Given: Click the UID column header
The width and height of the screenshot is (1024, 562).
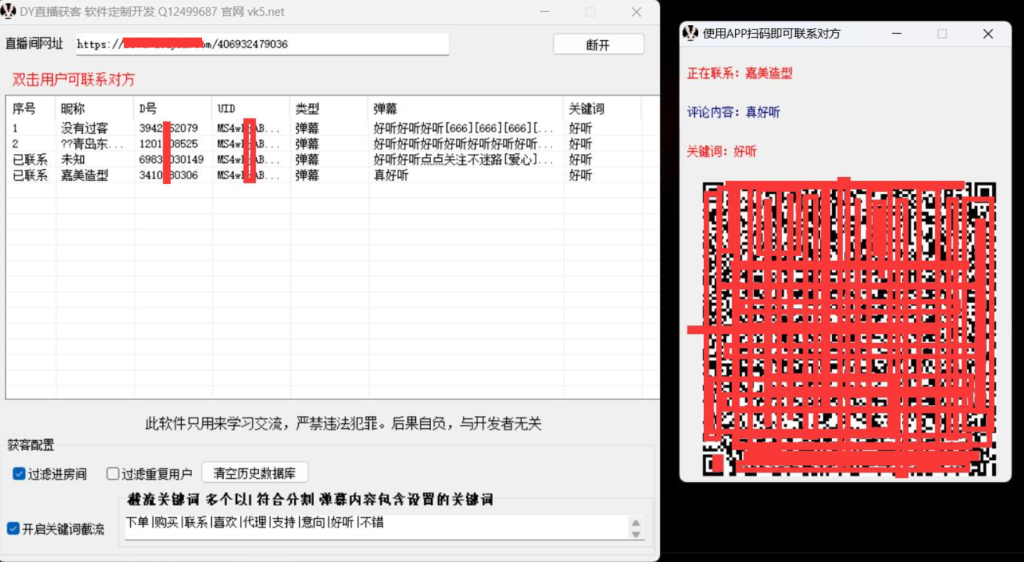Looking at the screenshot, I should point(251,108).
